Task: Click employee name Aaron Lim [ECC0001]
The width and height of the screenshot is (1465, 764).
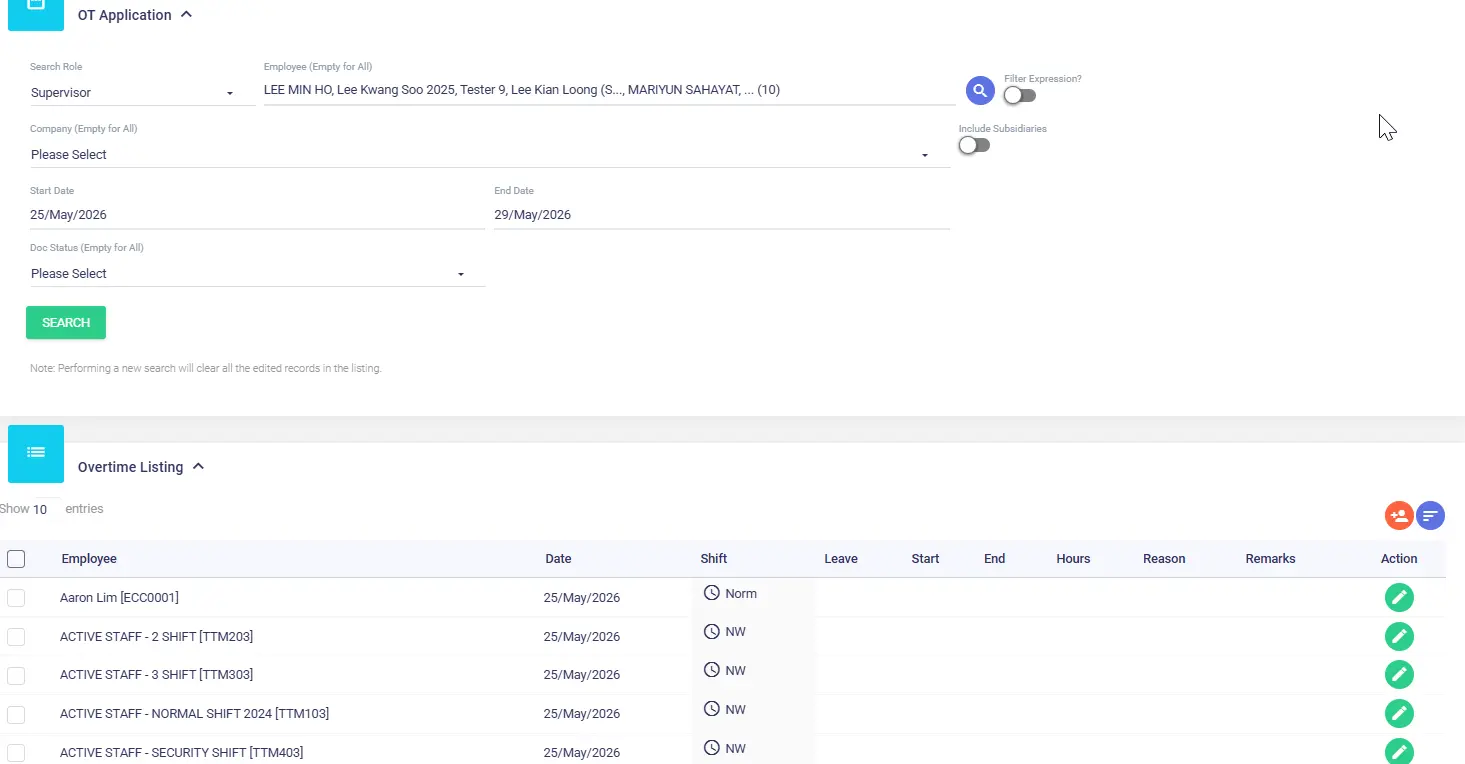Action: click(x=119, y=598)
